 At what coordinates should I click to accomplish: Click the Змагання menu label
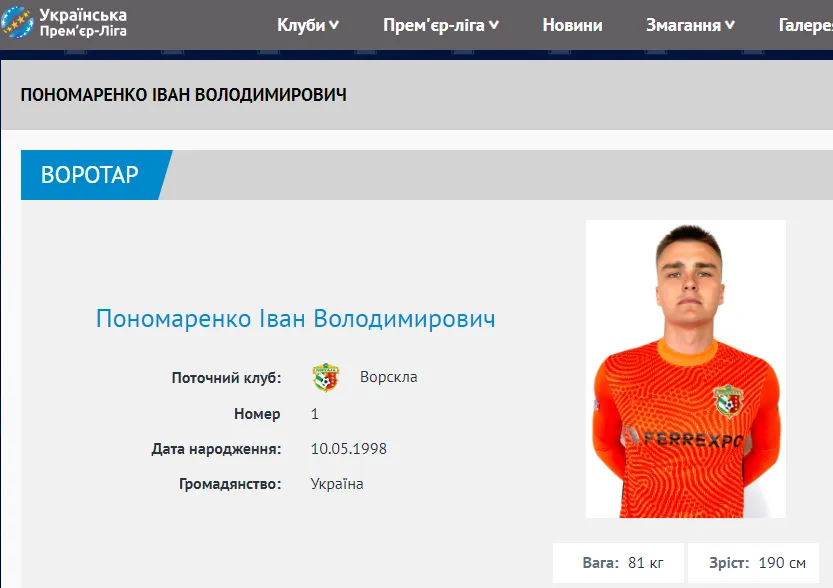click(x=683, y=25)
